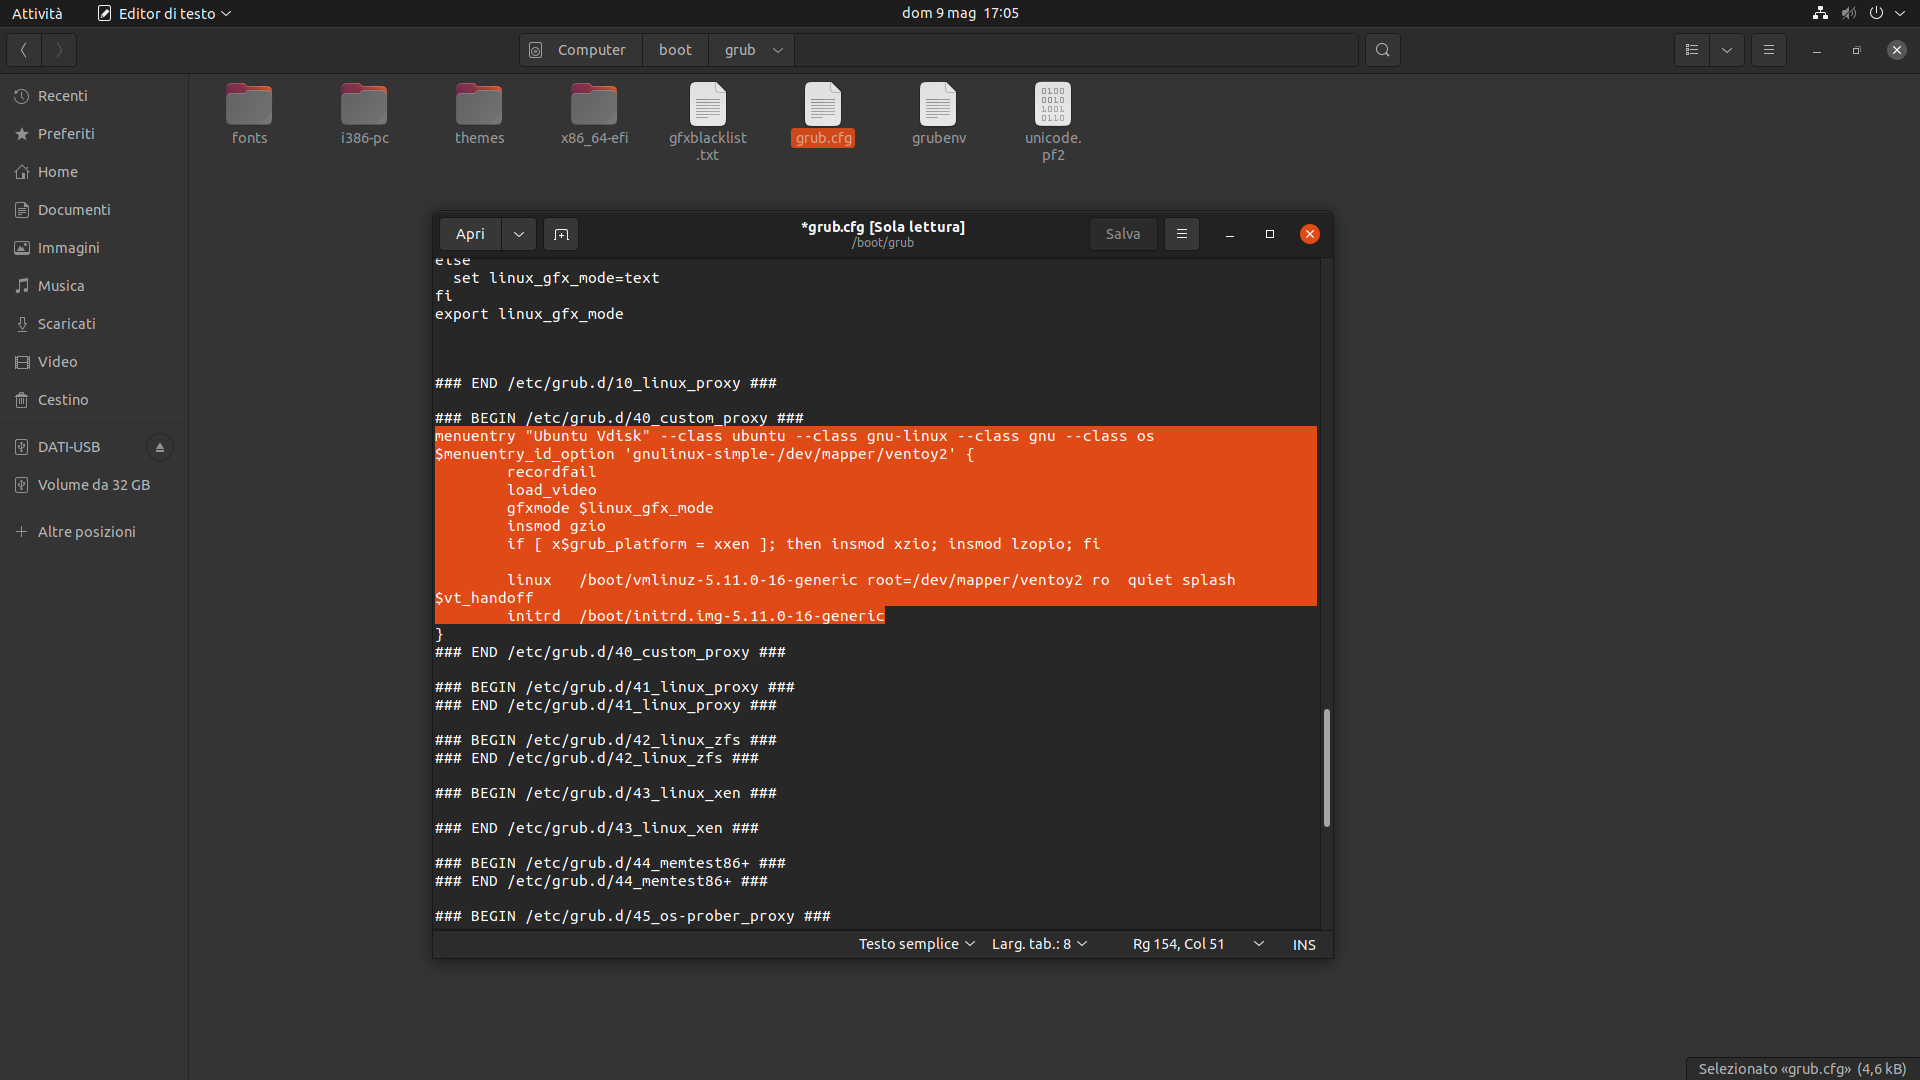1920x1080 pixels.
Task: Click the text editor vertical scrollbar handle
Action: coord(1327,768)
